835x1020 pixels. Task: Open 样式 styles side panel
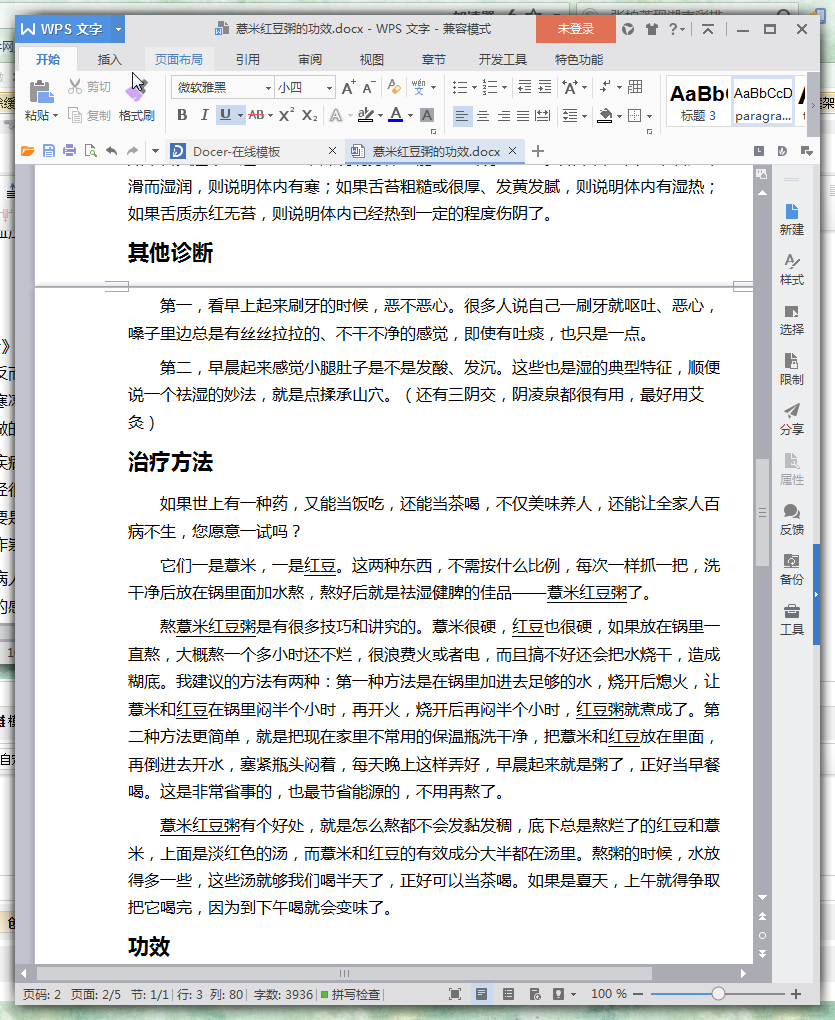[x=791, y=269]
